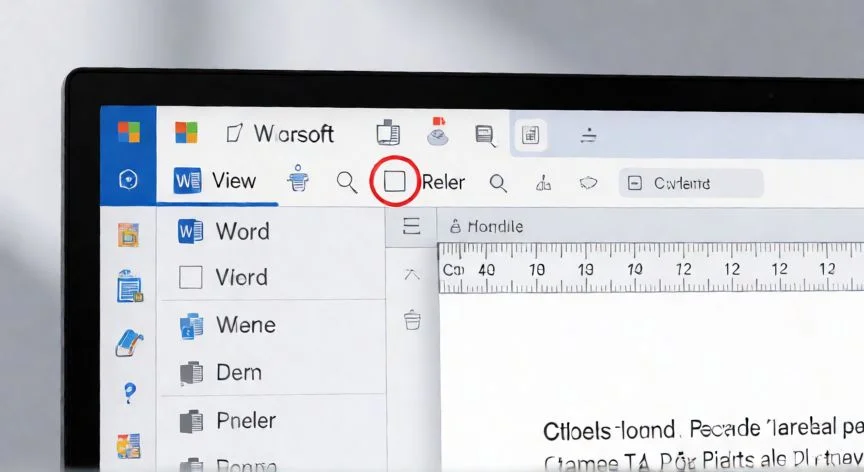The width and height of the screenshot is (864, 472).
Task: Click the Windows logo in the blue corner
Action: (129, 132)
